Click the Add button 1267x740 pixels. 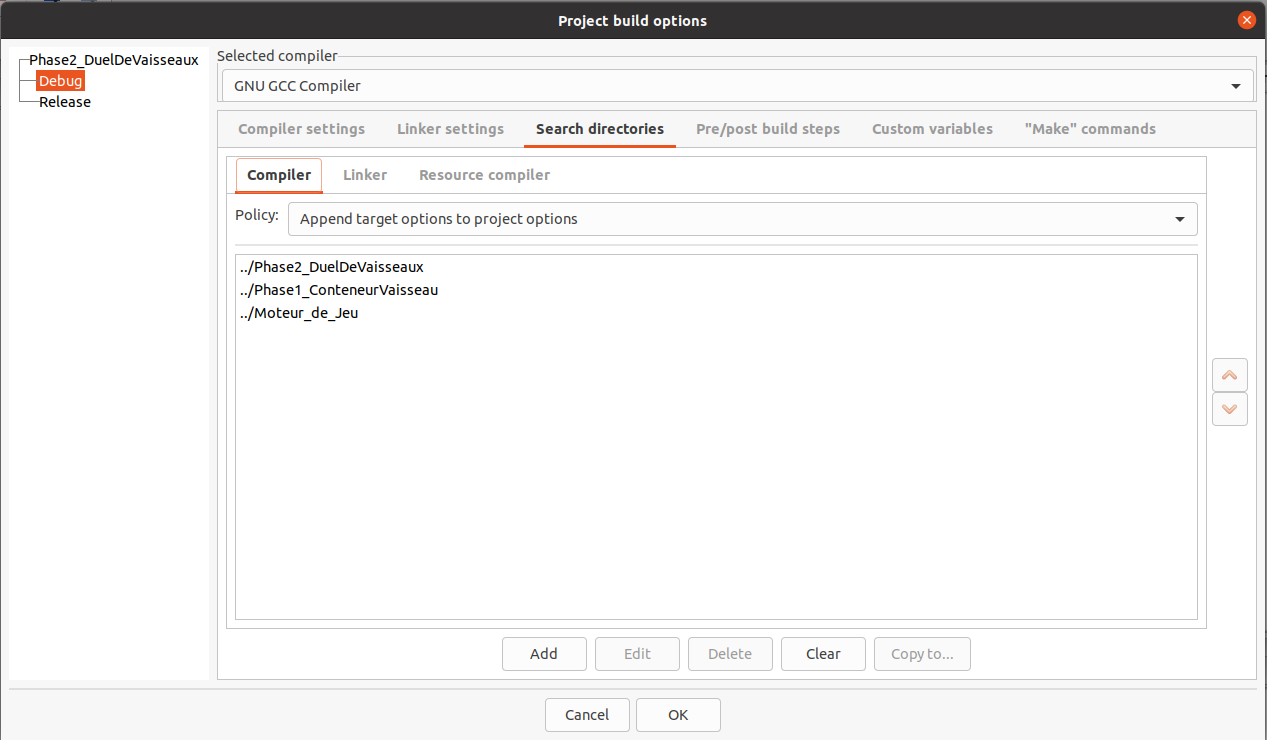point(544,653)
